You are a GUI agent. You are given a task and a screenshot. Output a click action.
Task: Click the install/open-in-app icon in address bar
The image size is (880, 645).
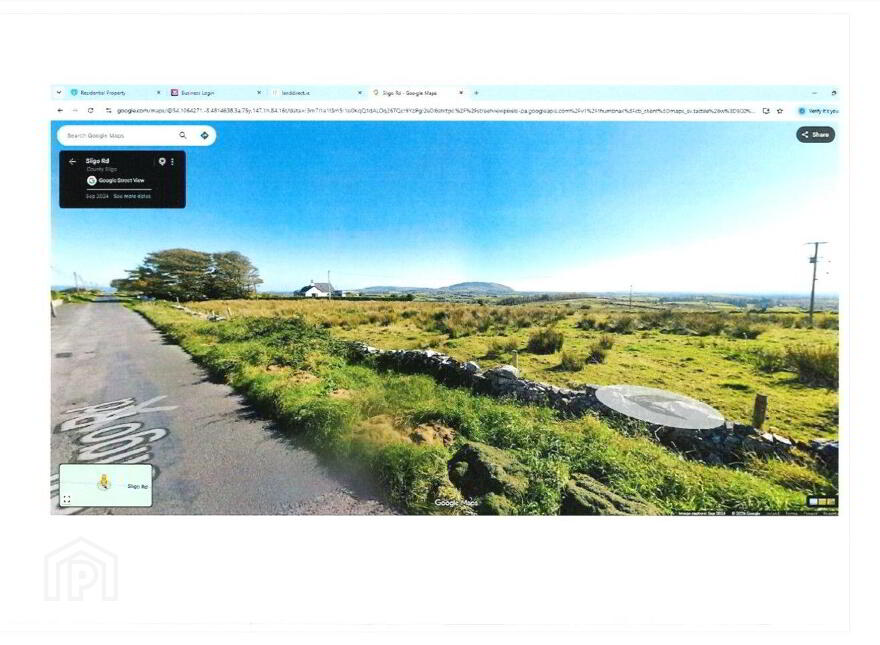pyautogui.click(x=766, y=111)
